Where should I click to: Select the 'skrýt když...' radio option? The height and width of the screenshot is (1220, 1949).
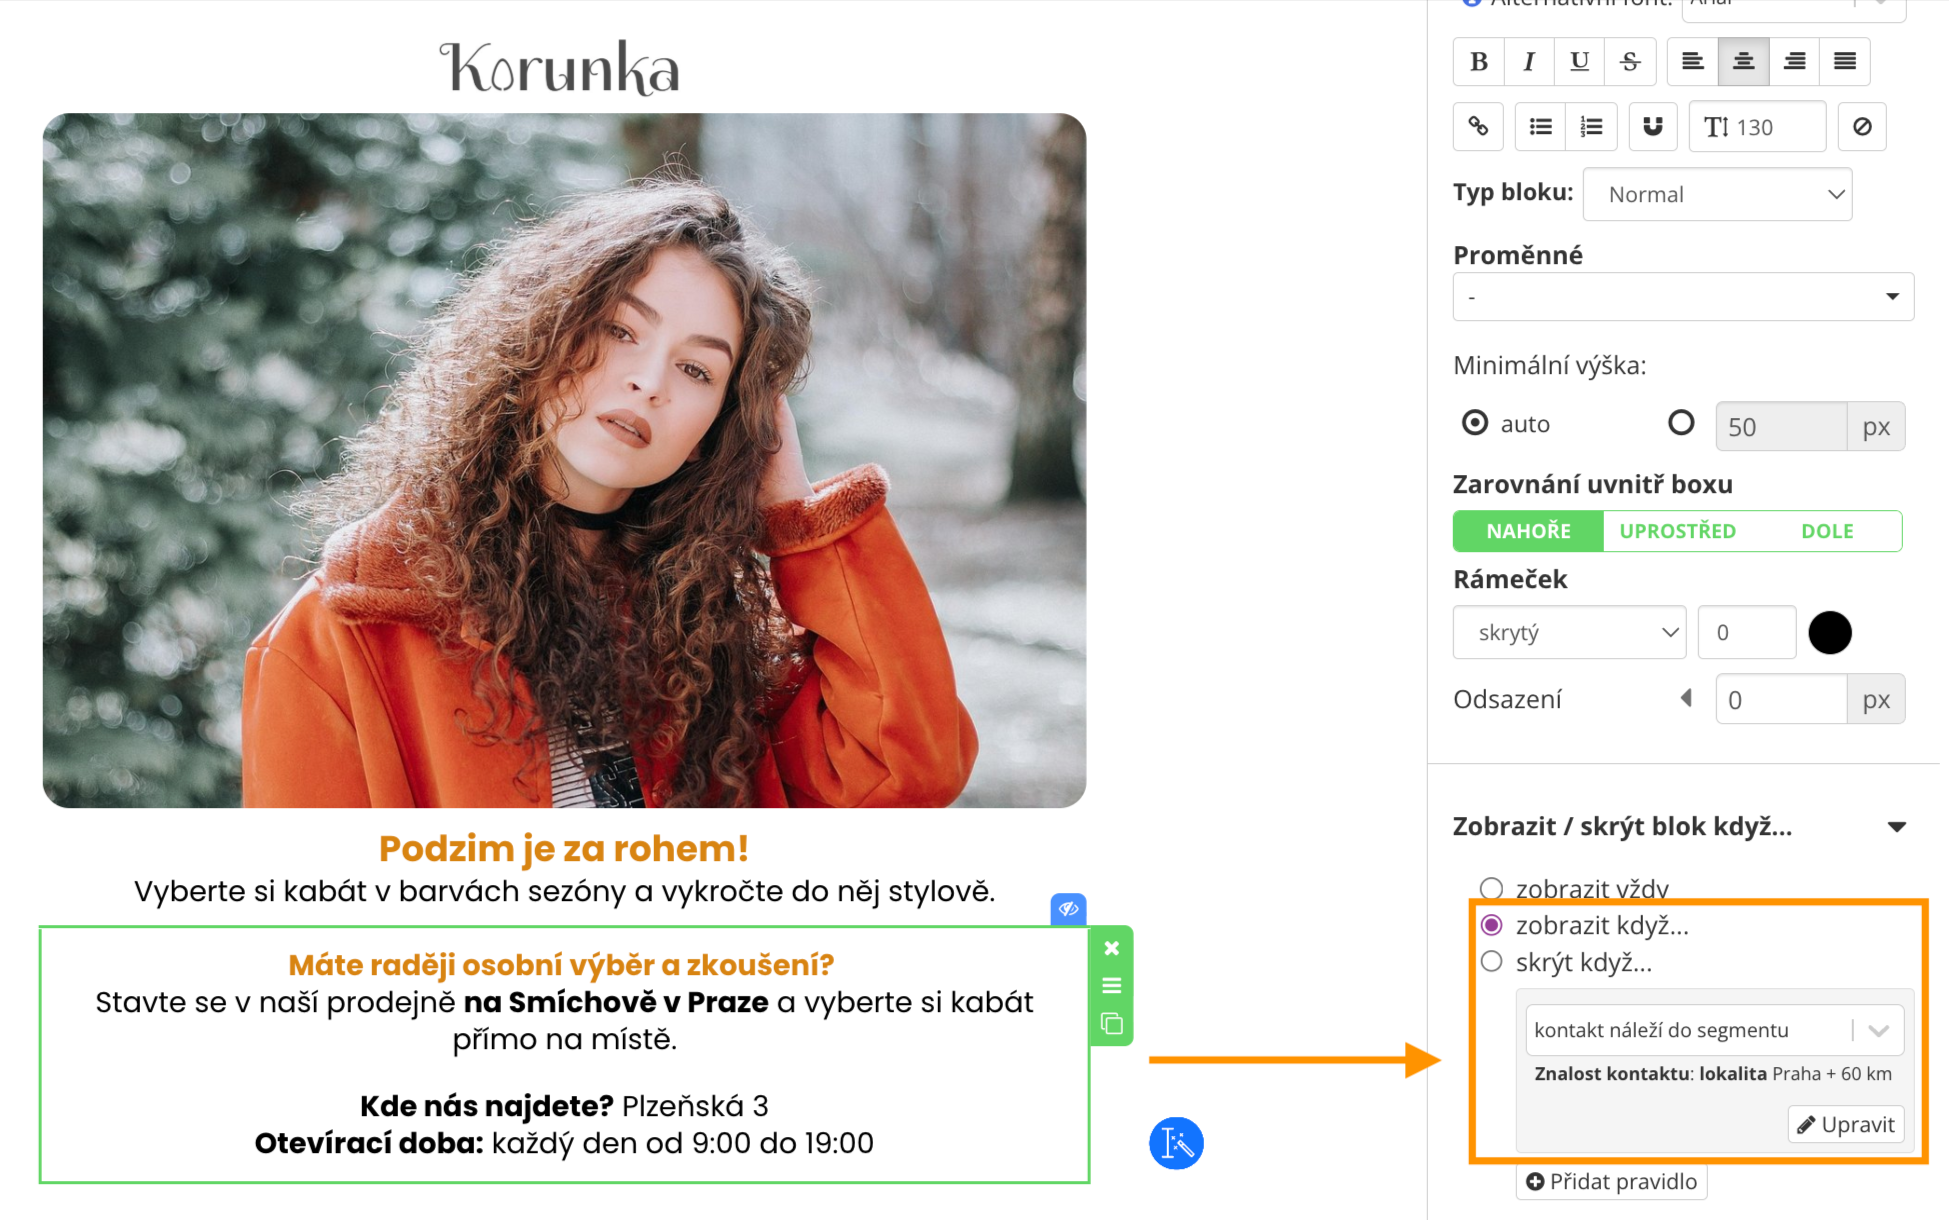coord(1491,962)
